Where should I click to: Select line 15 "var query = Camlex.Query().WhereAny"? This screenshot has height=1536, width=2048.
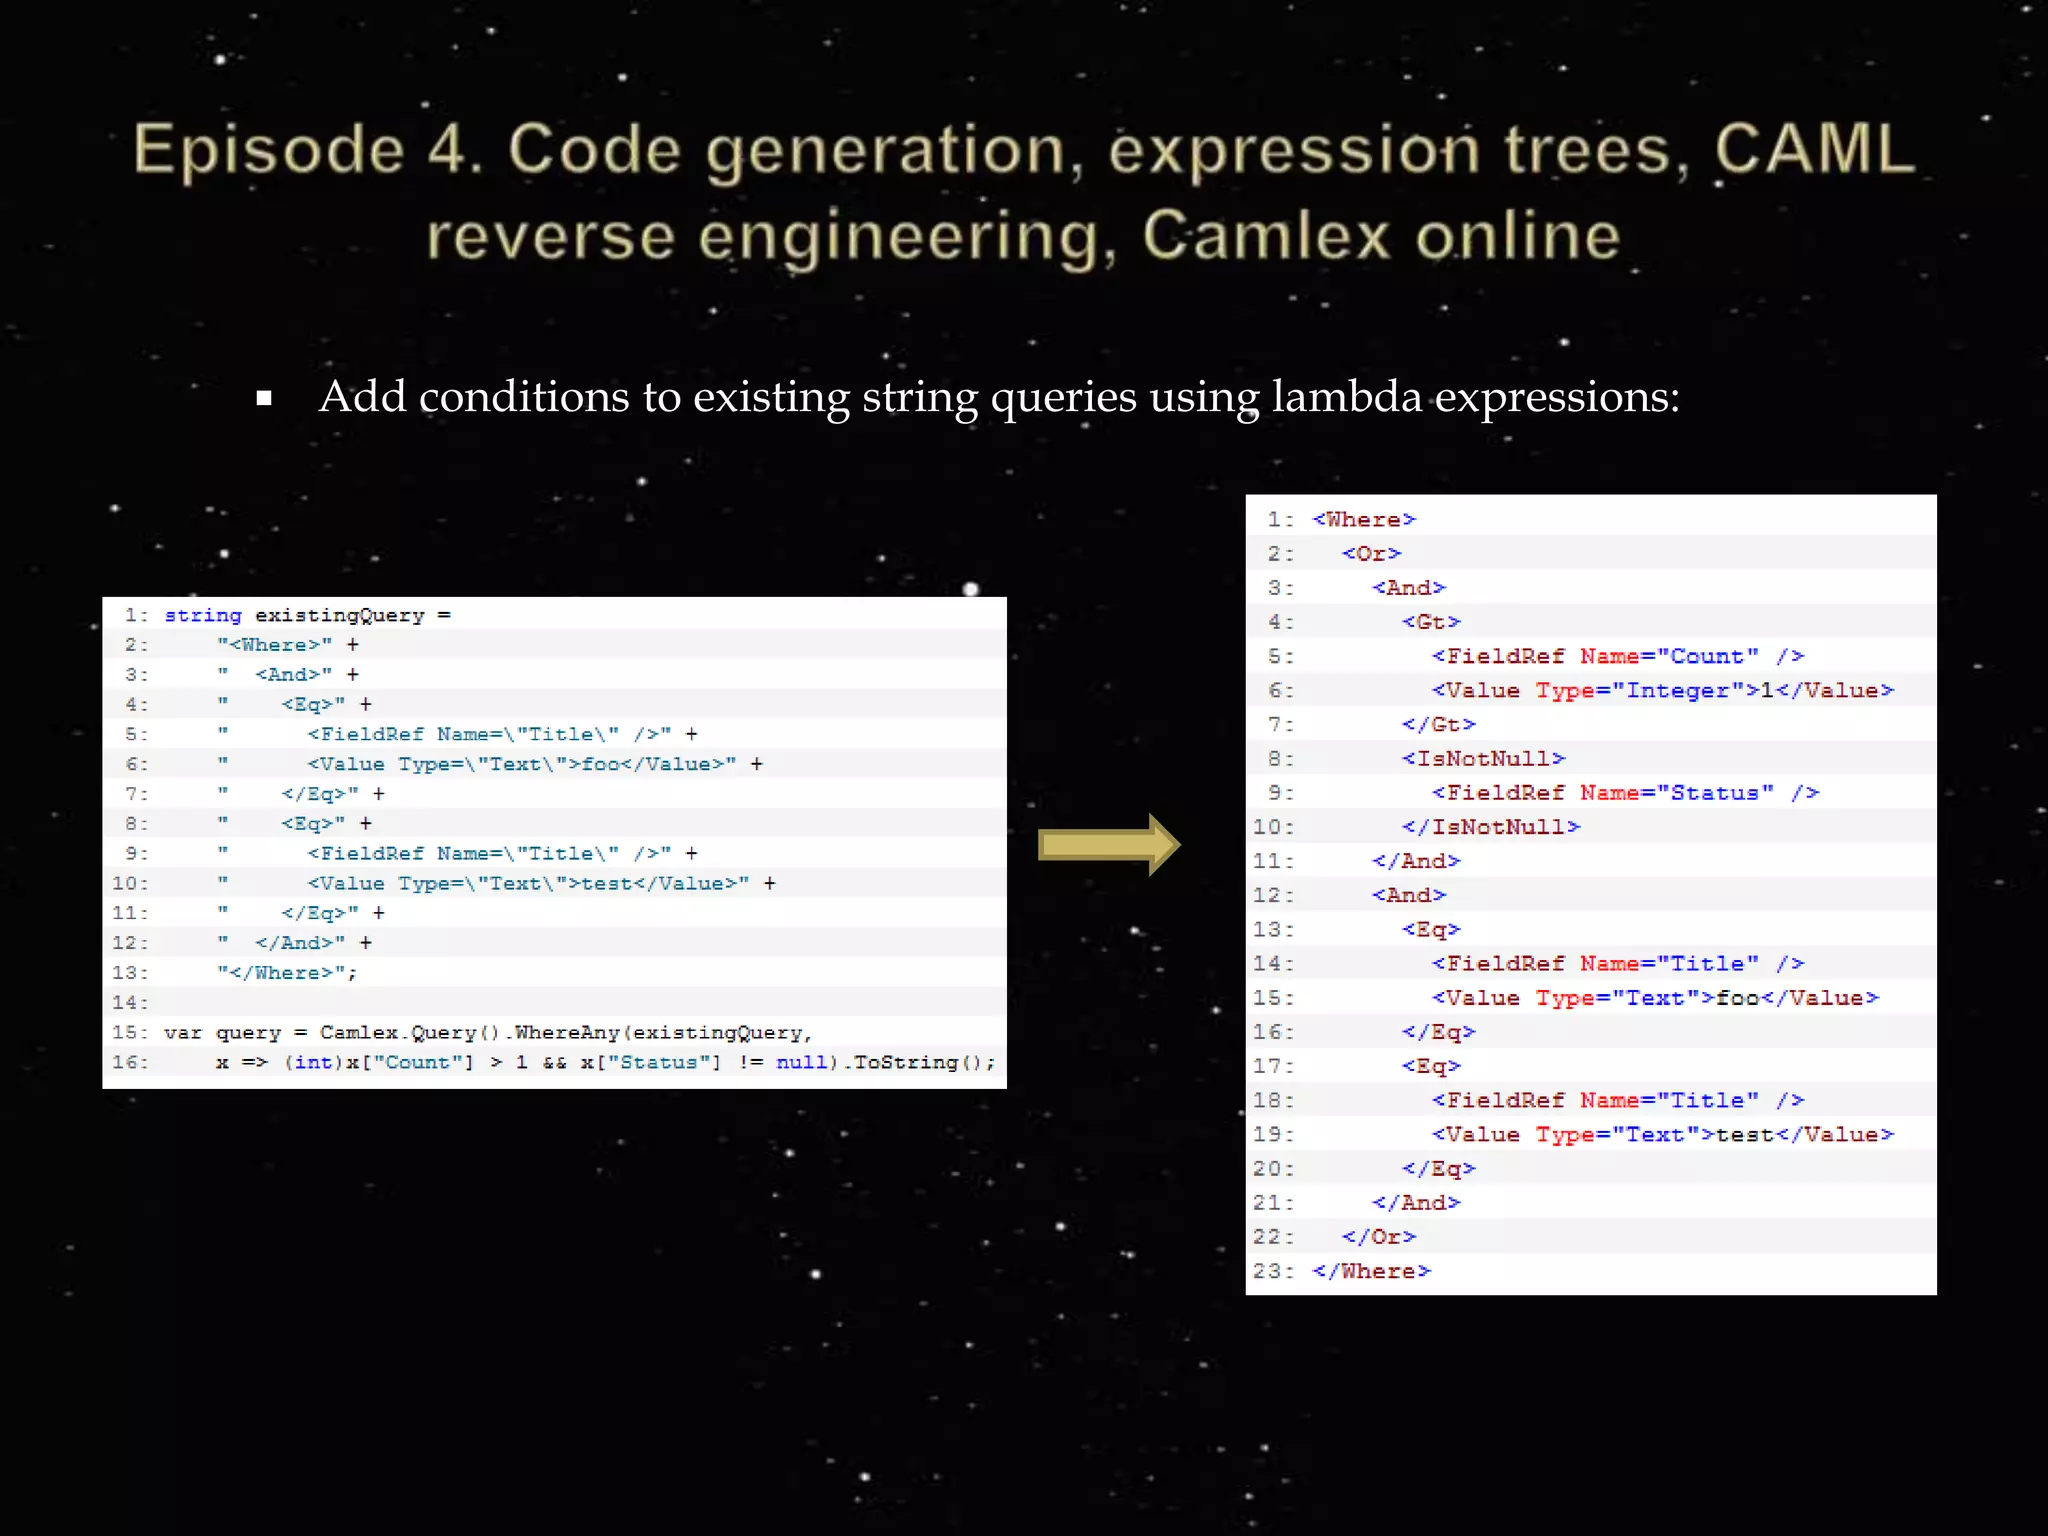pos(488,1032)
